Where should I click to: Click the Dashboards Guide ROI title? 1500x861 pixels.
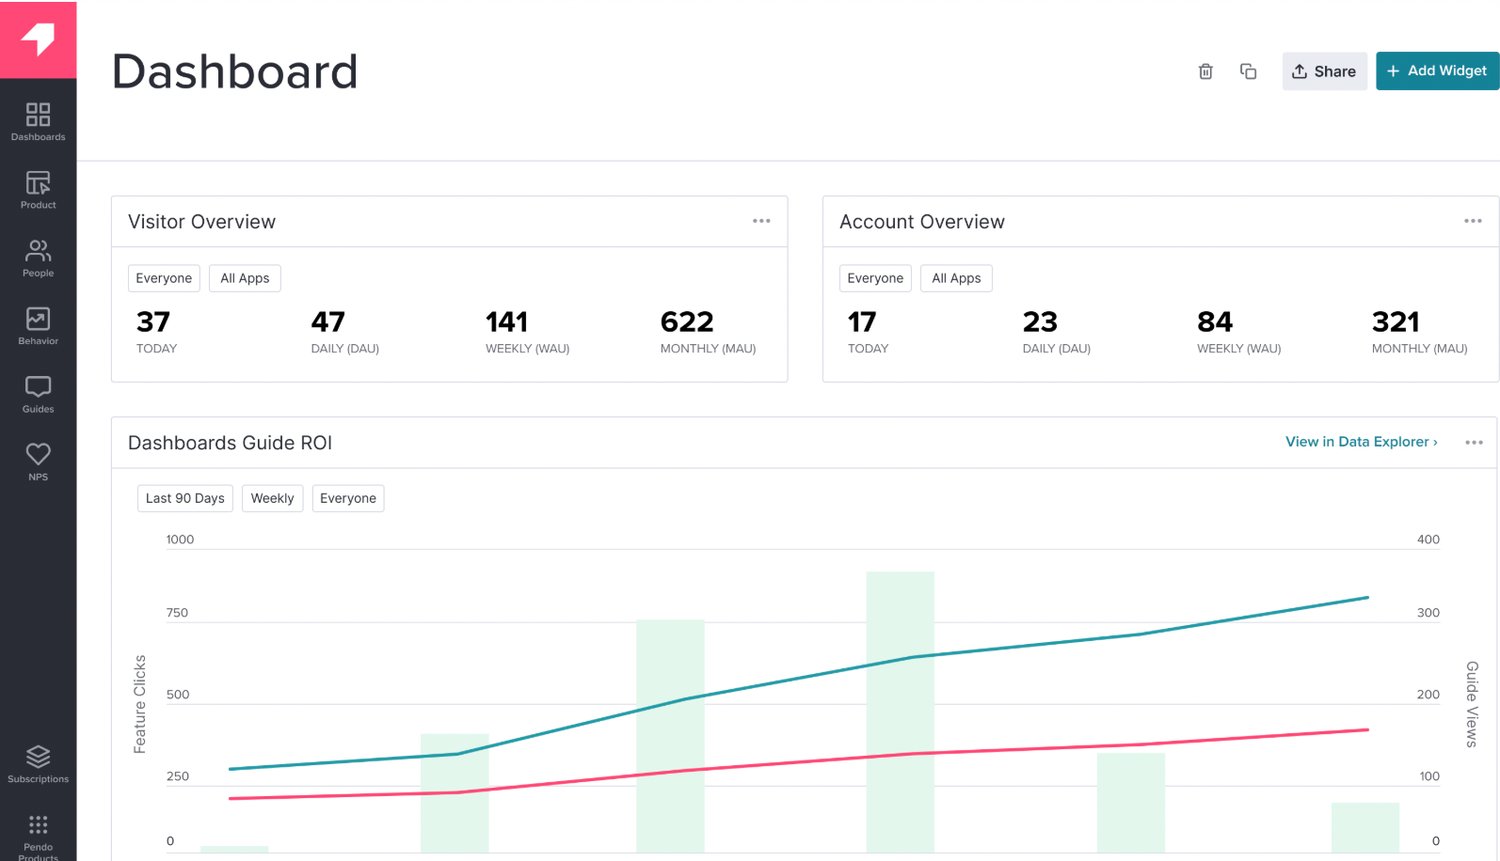coord(230,443)
